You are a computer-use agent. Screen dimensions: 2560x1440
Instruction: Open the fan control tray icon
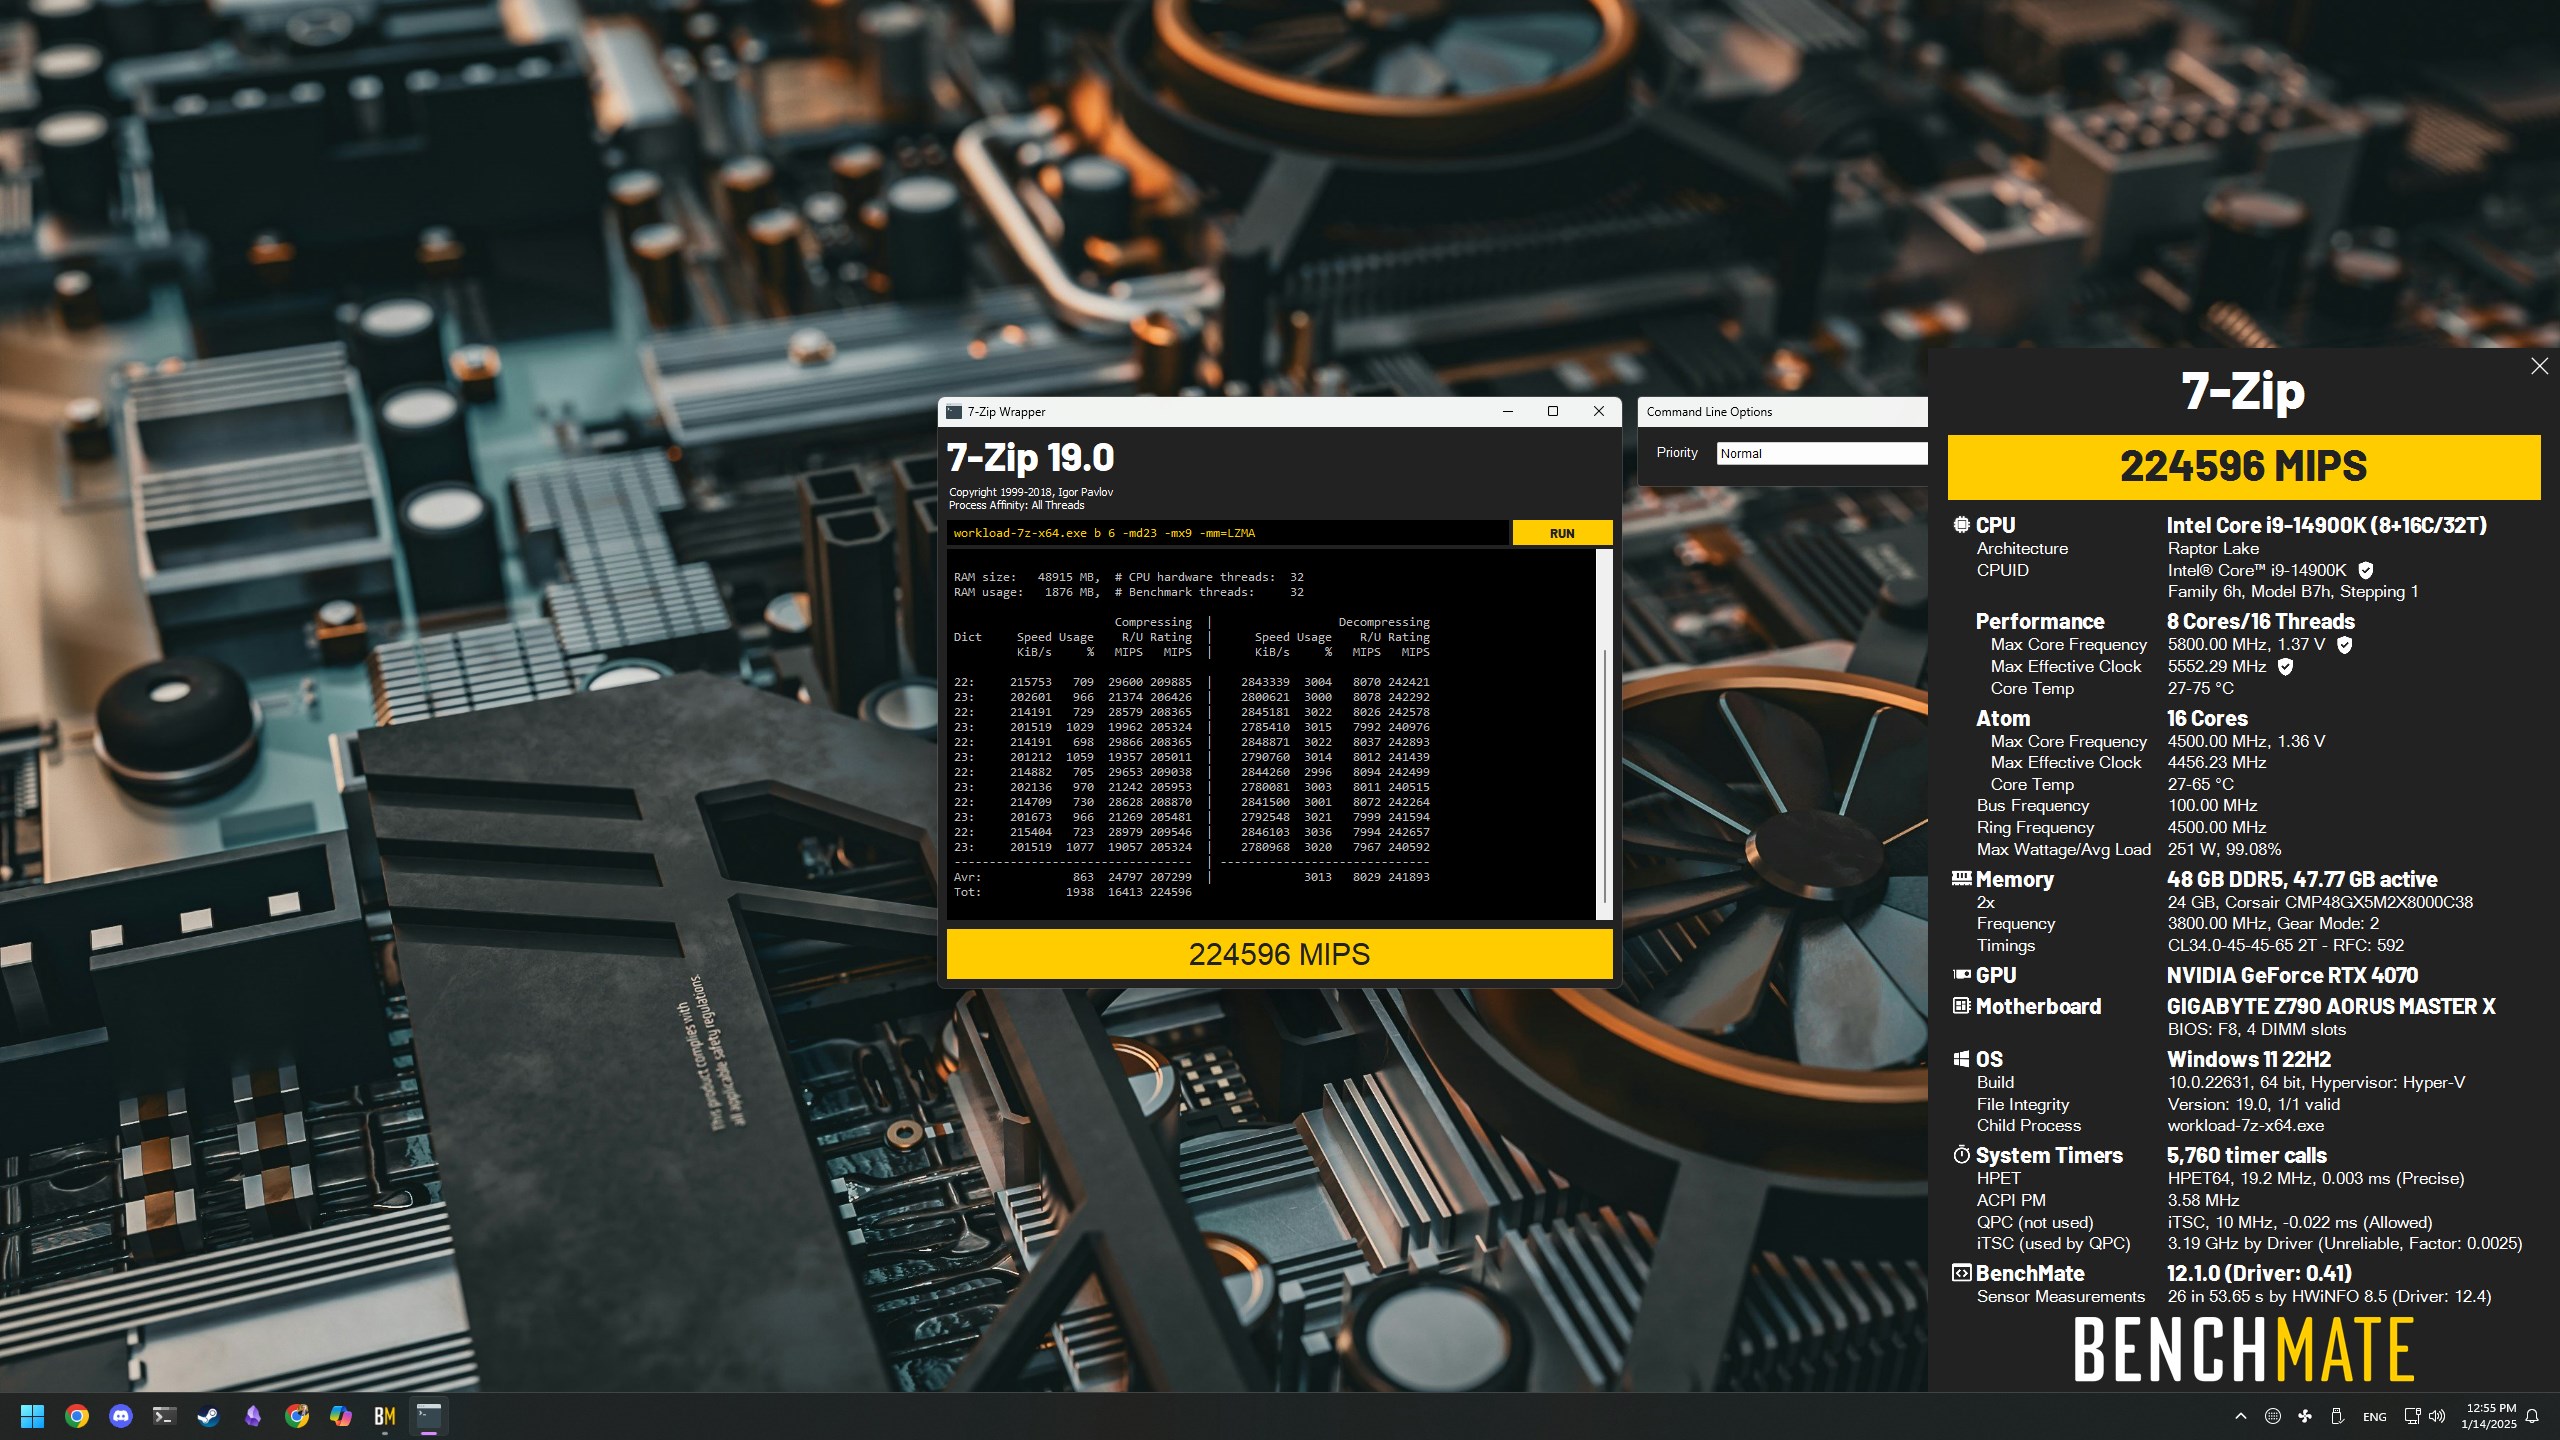pos(2305,1416)
